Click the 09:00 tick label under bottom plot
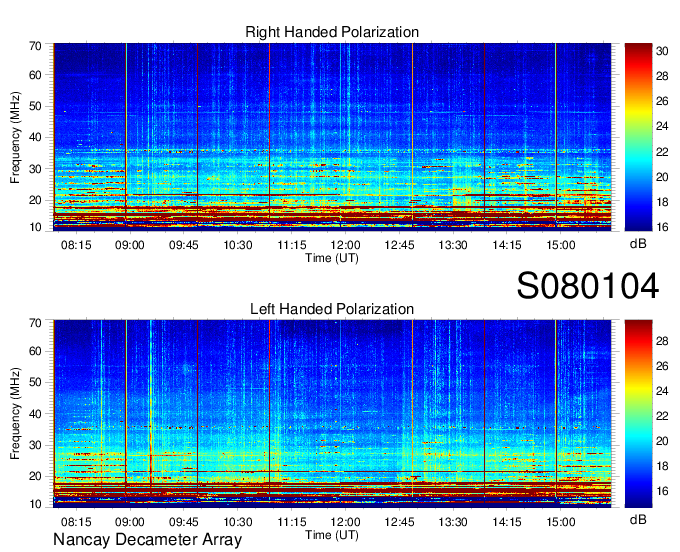Image resolution: width=680 pixels, height=552 pixels. point(130,522)
